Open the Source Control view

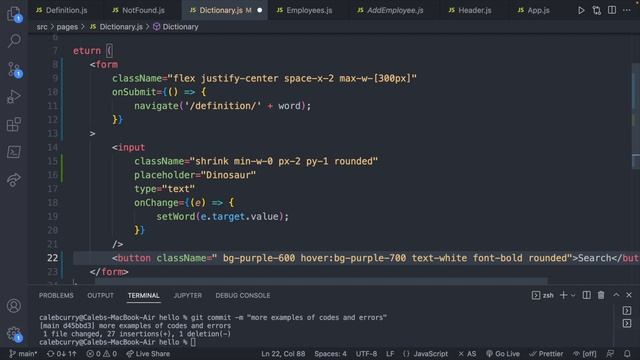[x=15, y=69]
